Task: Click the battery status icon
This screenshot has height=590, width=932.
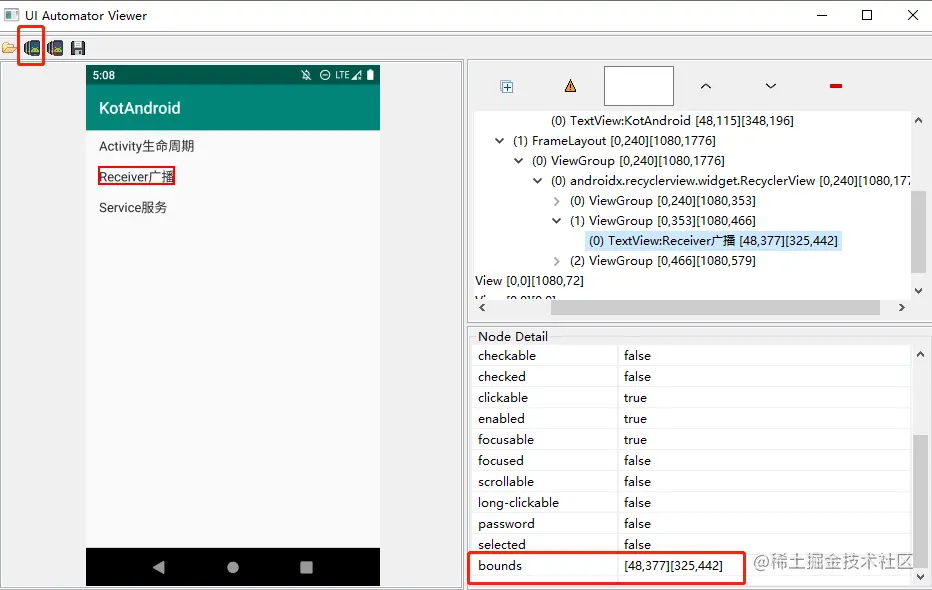Action: coord(370,75)
